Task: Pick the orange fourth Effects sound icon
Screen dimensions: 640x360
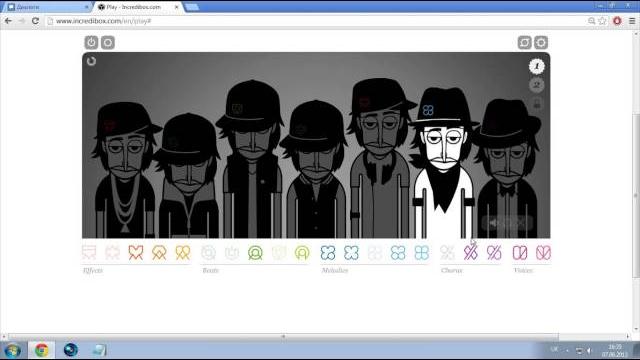Action: (x=159, y=253)
